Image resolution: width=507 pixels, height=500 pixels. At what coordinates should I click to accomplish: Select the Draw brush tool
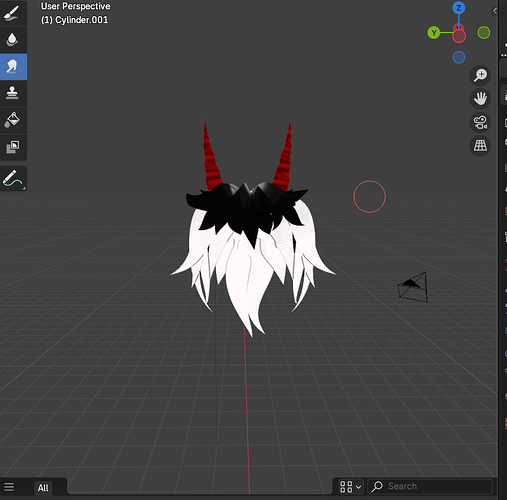(x=13, y=13)
